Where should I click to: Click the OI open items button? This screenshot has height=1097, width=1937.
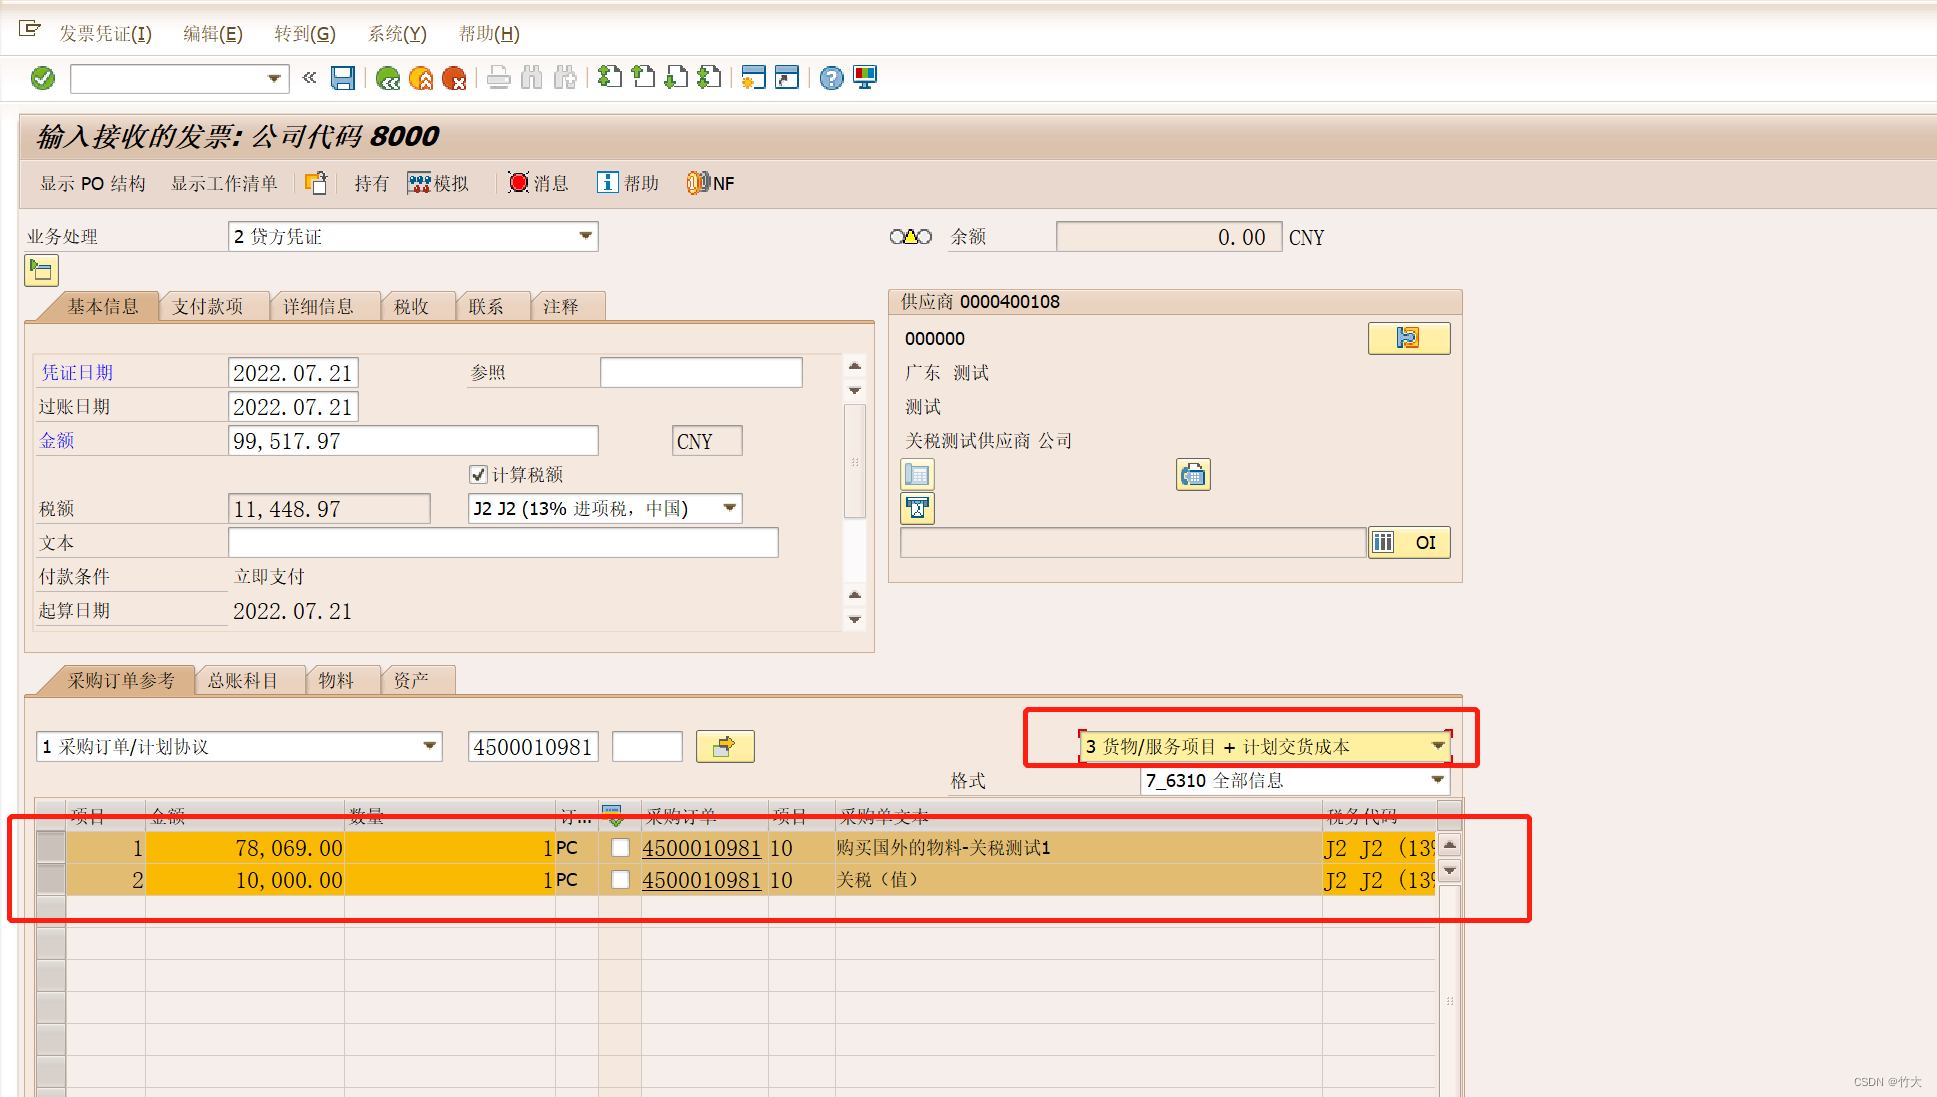1409,542
